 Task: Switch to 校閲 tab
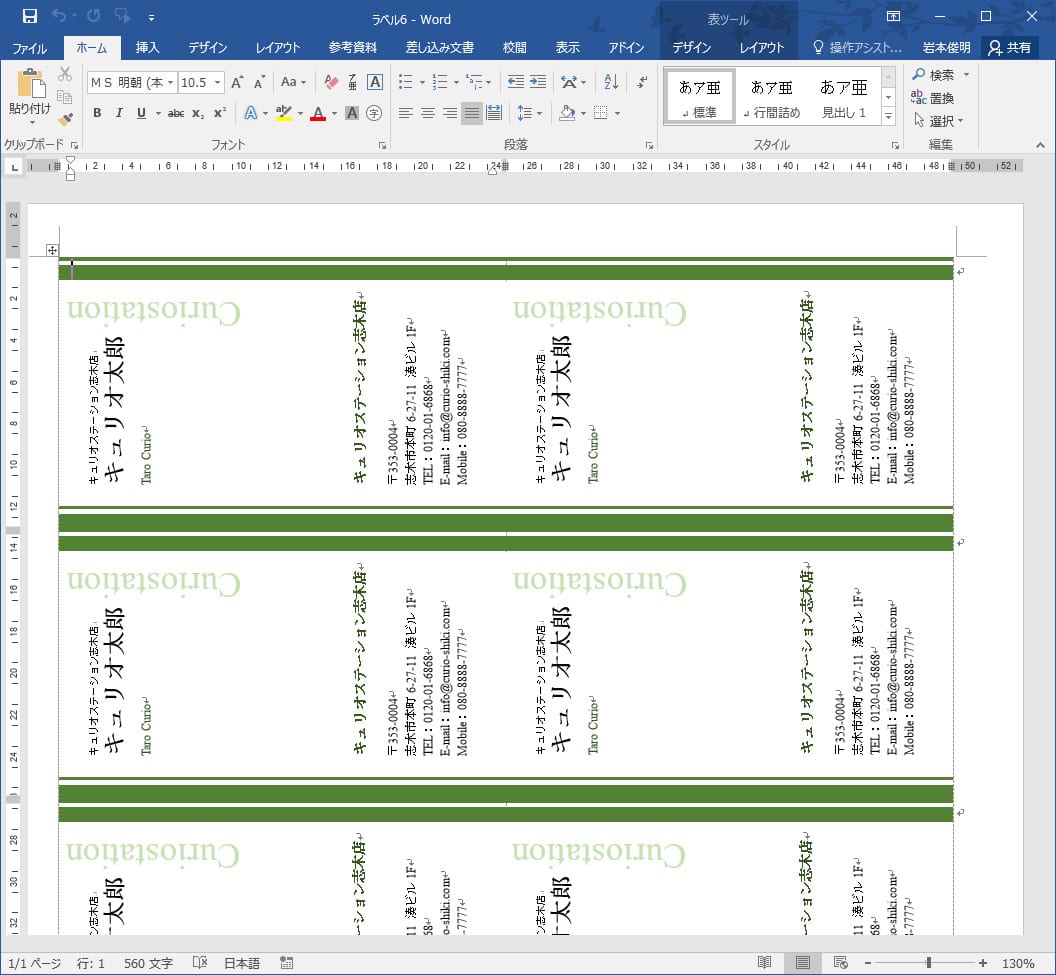[x=514, y=48]
